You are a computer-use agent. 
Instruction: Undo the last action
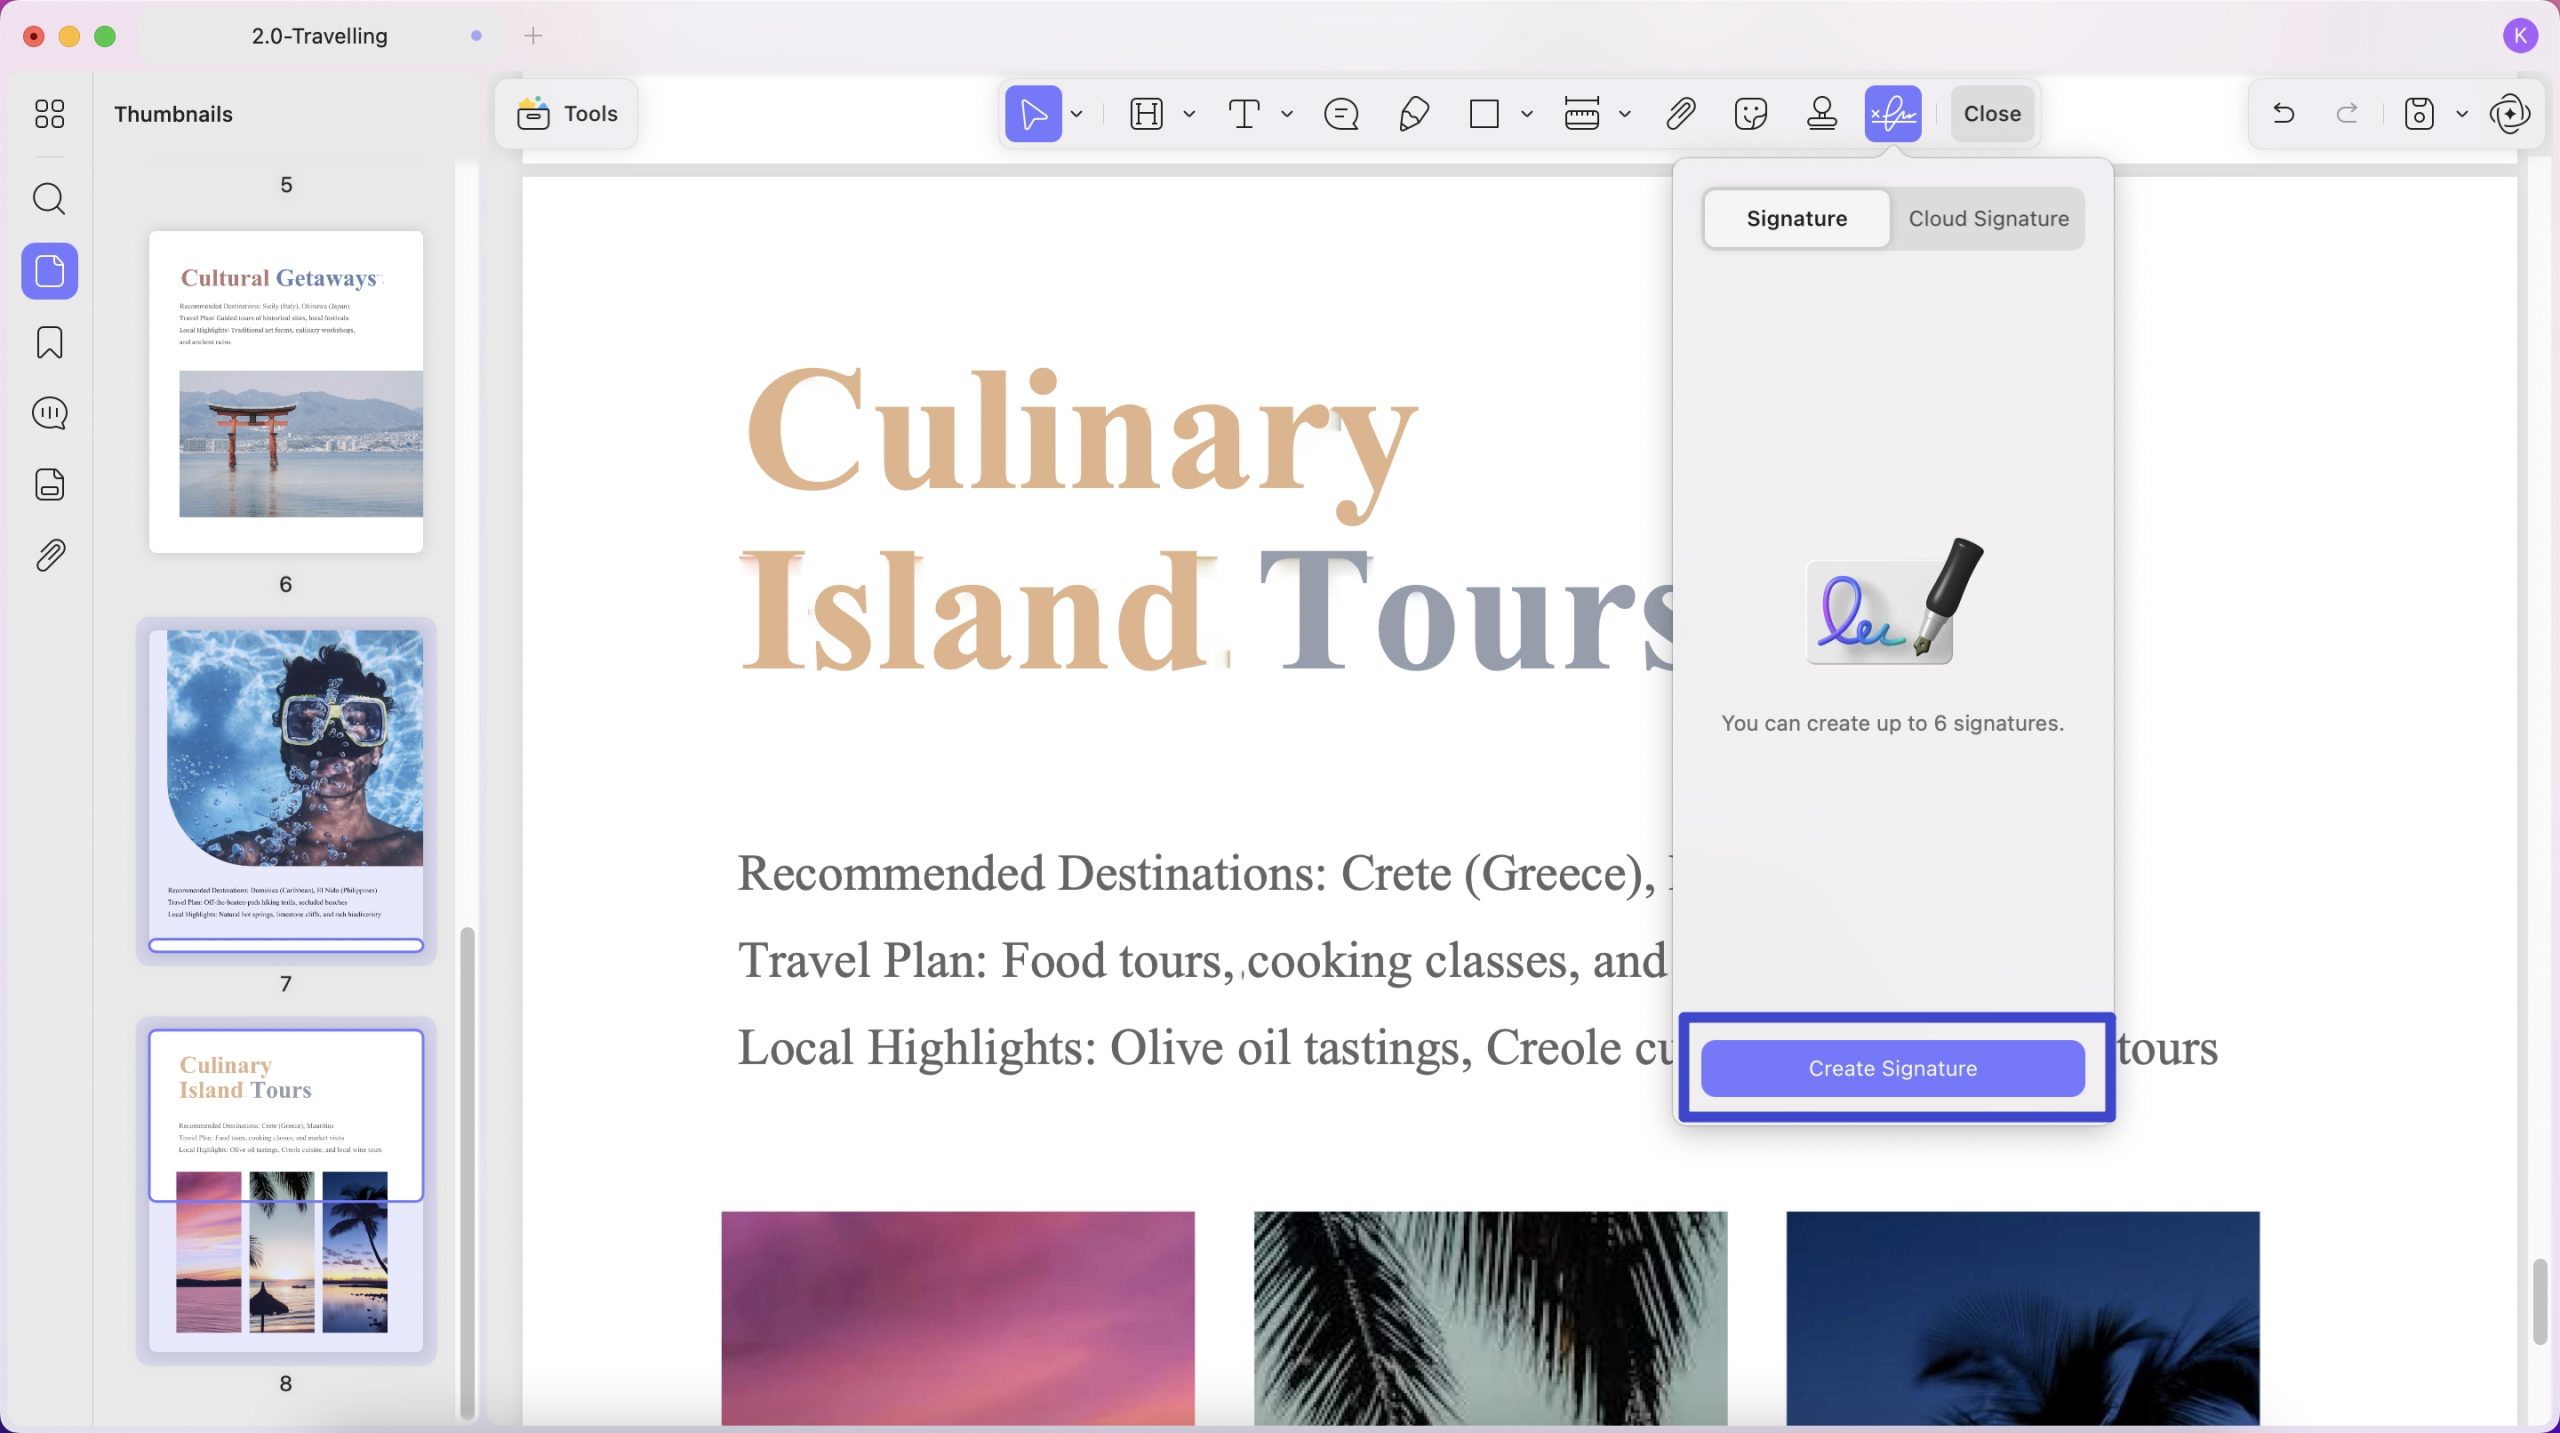point(2283,114)
